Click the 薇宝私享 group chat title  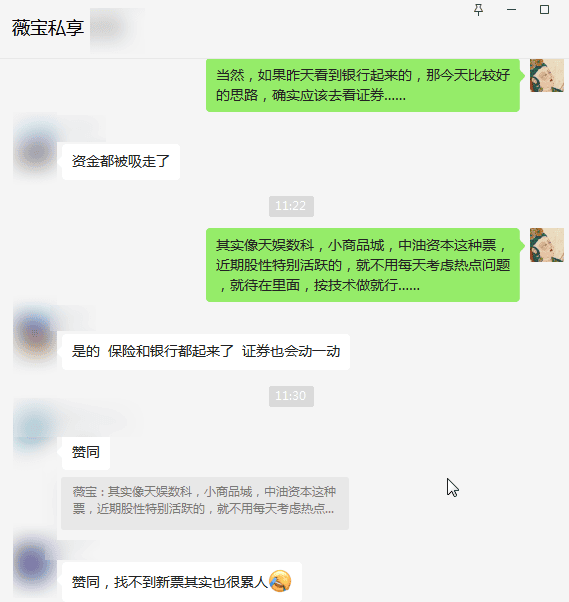(48, 28)
